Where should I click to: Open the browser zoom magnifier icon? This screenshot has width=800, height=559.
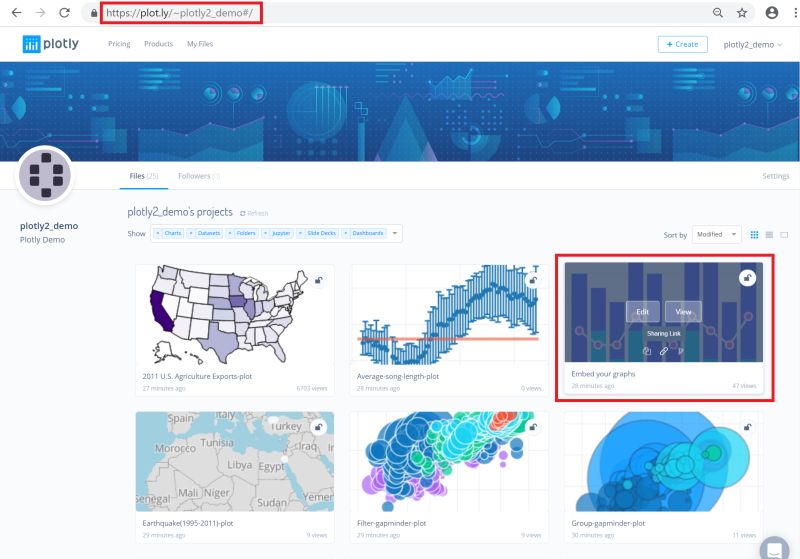pyautogui.click(x=718, y=13)
